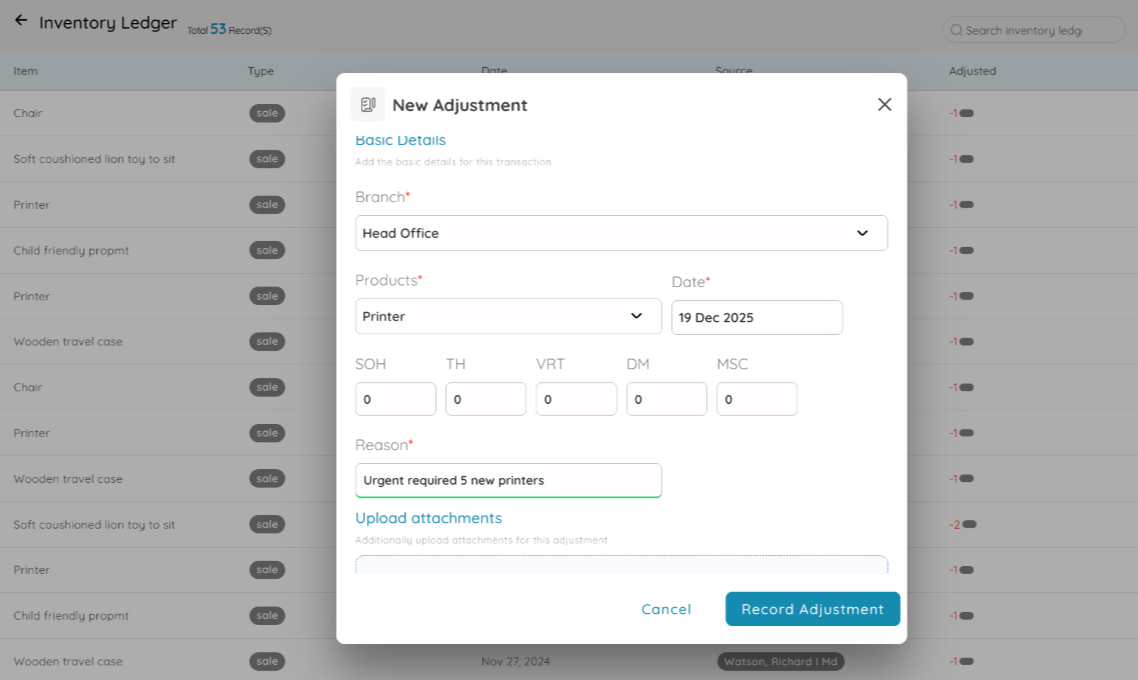
Task: Open the Branch dropdown showing Head Office
Action: click(x=621, y=233)
